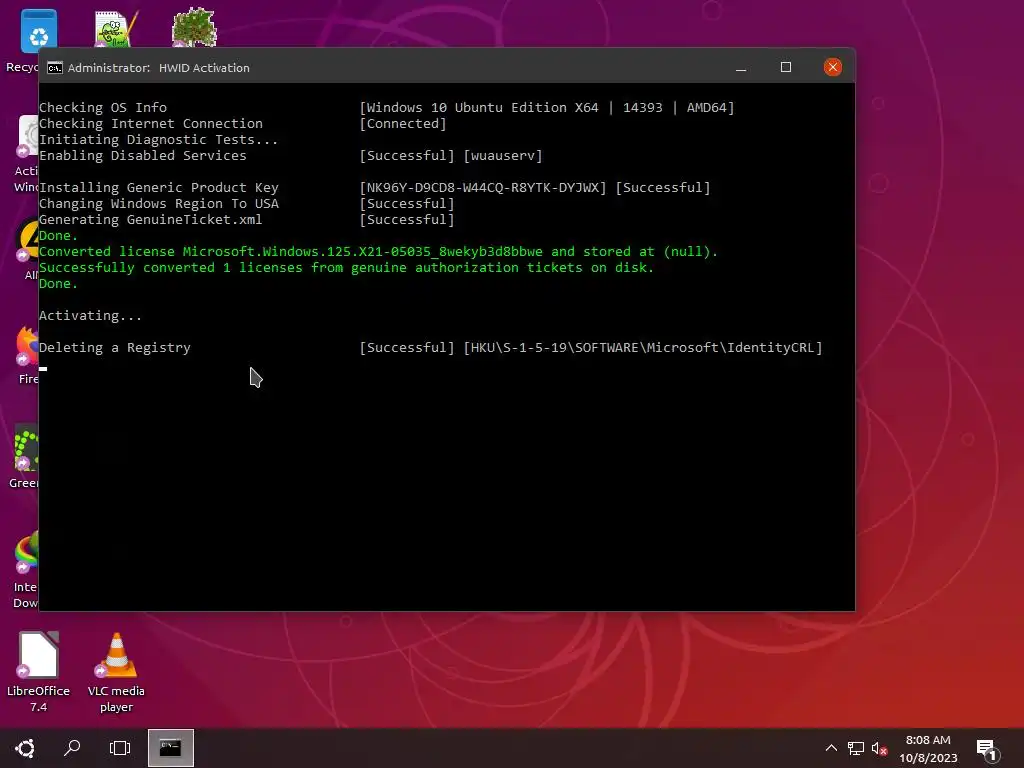This screenshot has height=768, width=1024.
Task: Click the 'Successfully converted 1 licenses' line
Action: (x=346, y=268)
